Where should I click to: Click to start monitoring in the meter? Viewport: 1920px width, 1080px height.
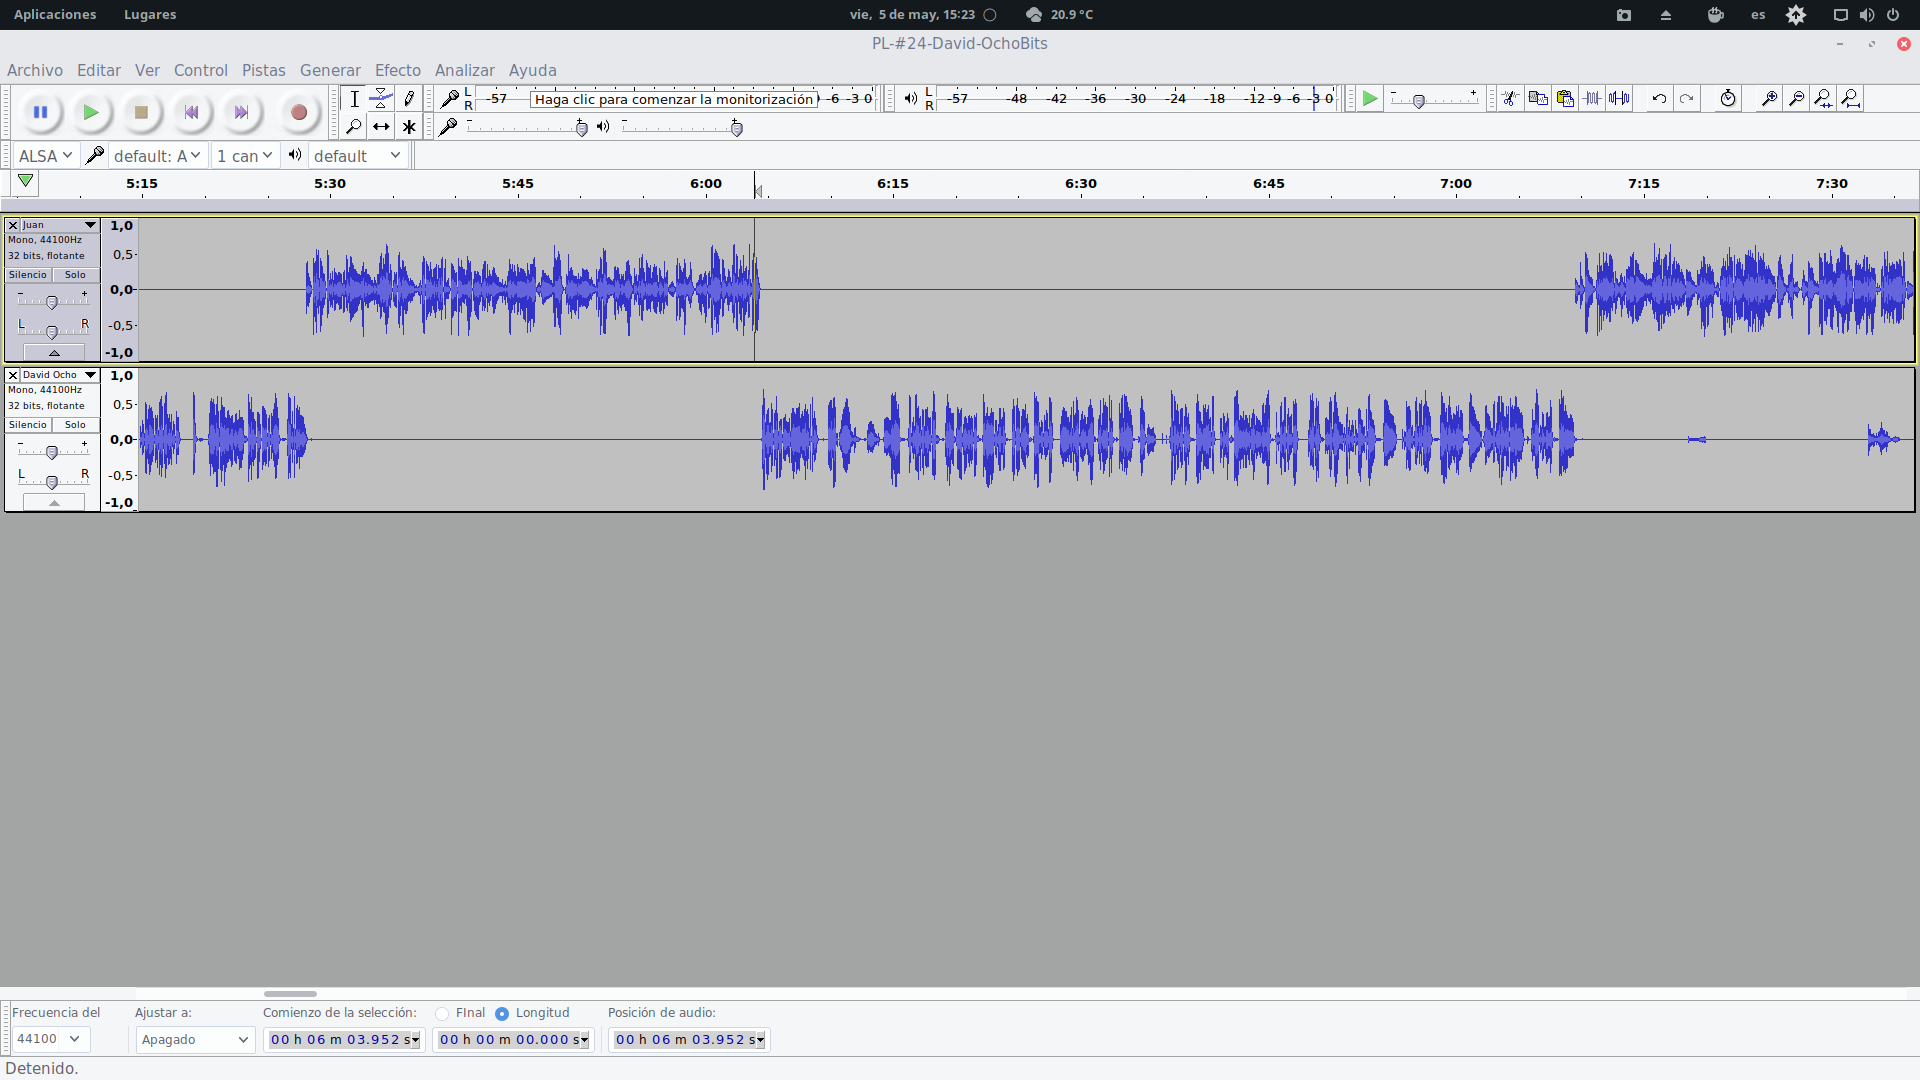pos(674,98)
